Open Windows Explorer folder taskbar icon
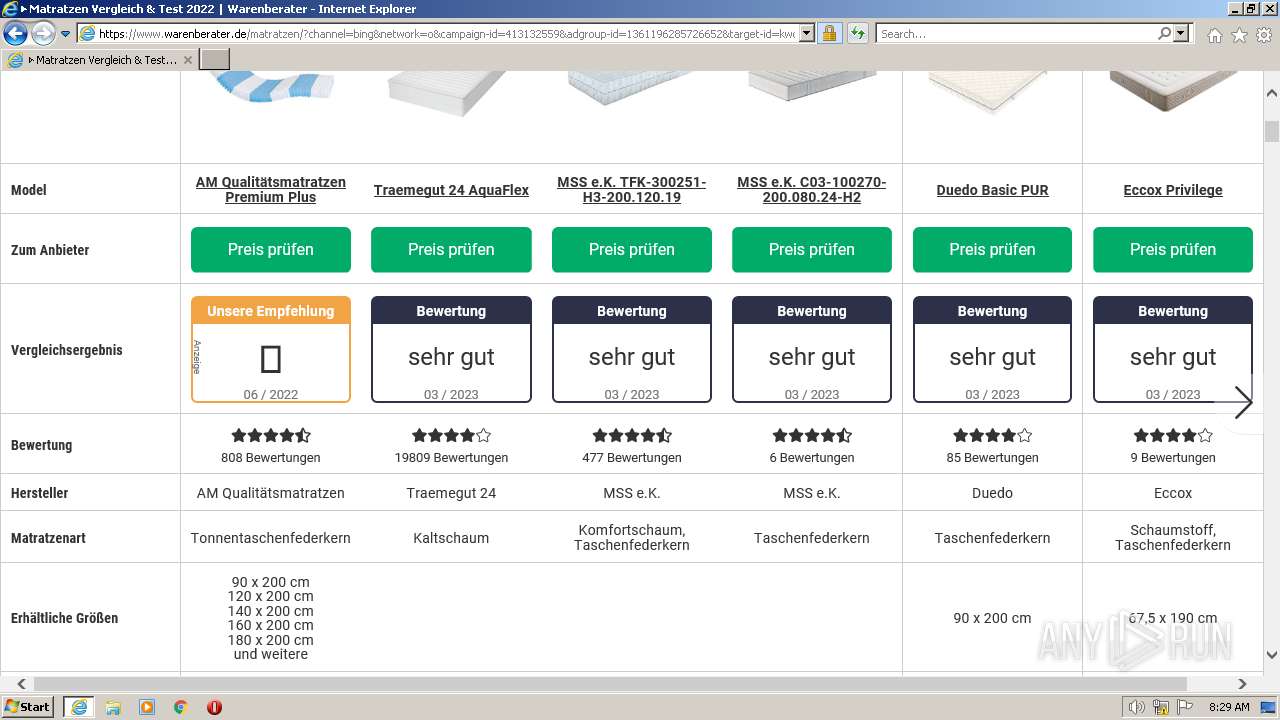 (113, 707)
